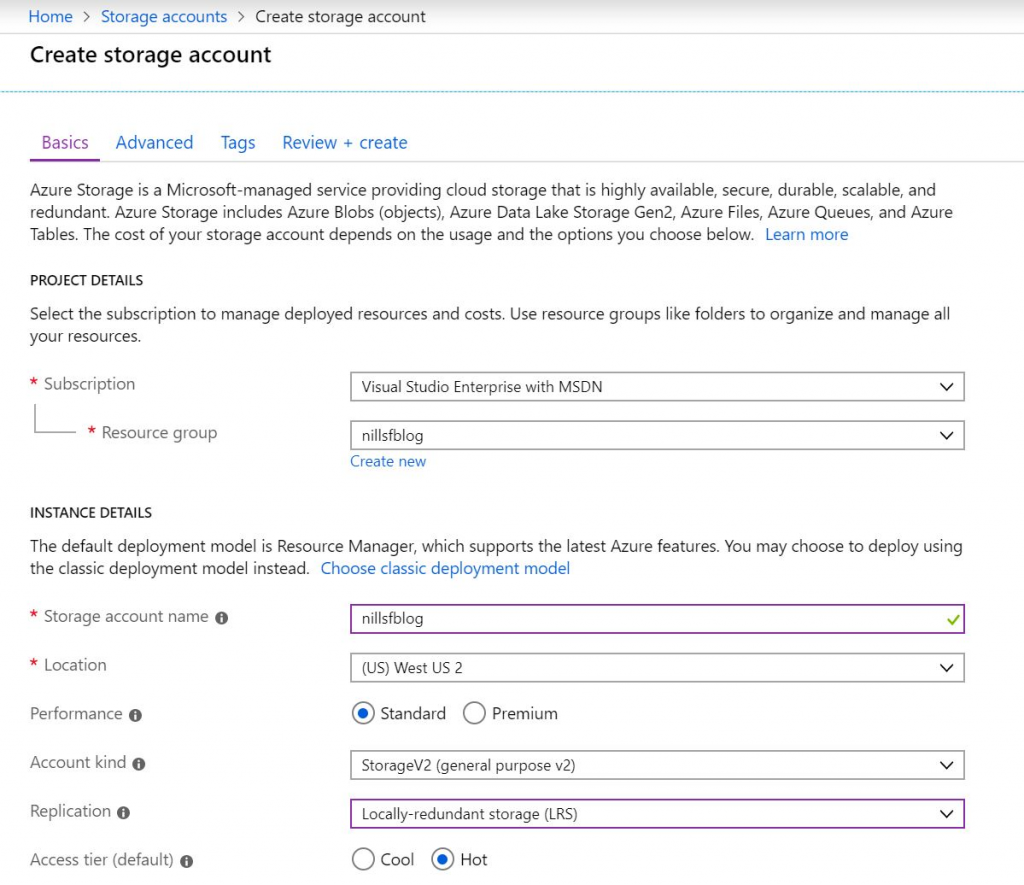This screenshot has width=1024, height=885.
Task: Go to the Review + create tab
Action: point(345,142)
